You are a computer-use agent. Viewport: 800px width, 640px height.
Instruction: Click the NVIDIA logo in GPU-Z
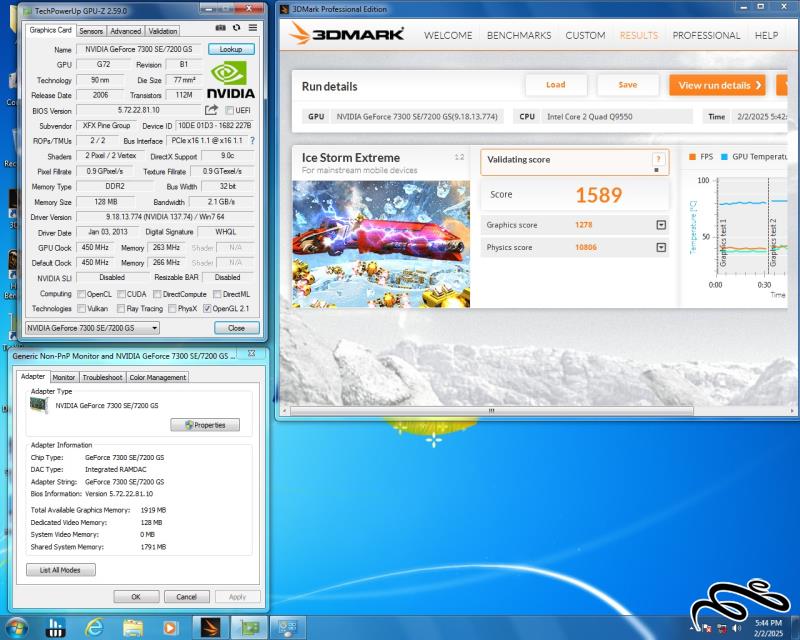tap(231, 80)
